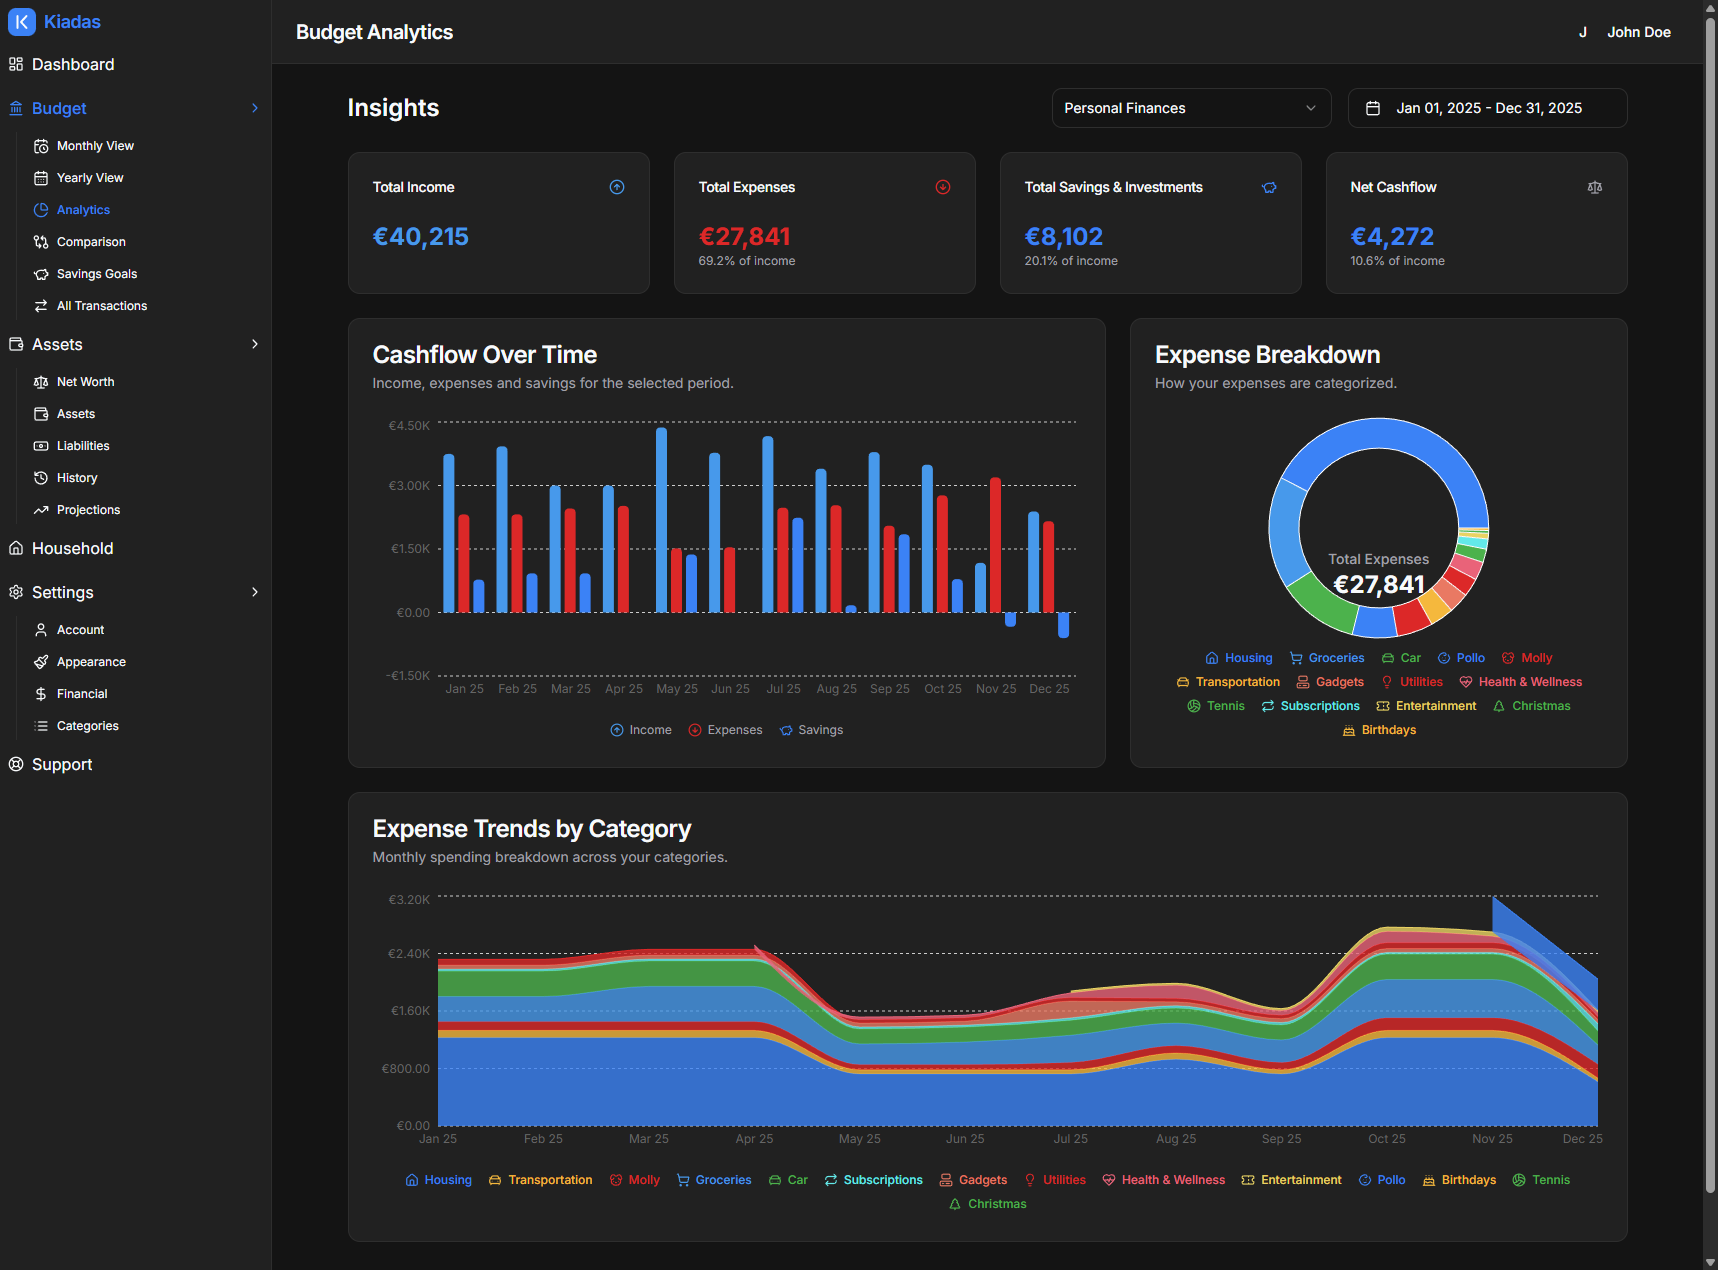The image size is (1718, 1270).
Task: Go to Monthly View
Action: (x=95, y=146)
